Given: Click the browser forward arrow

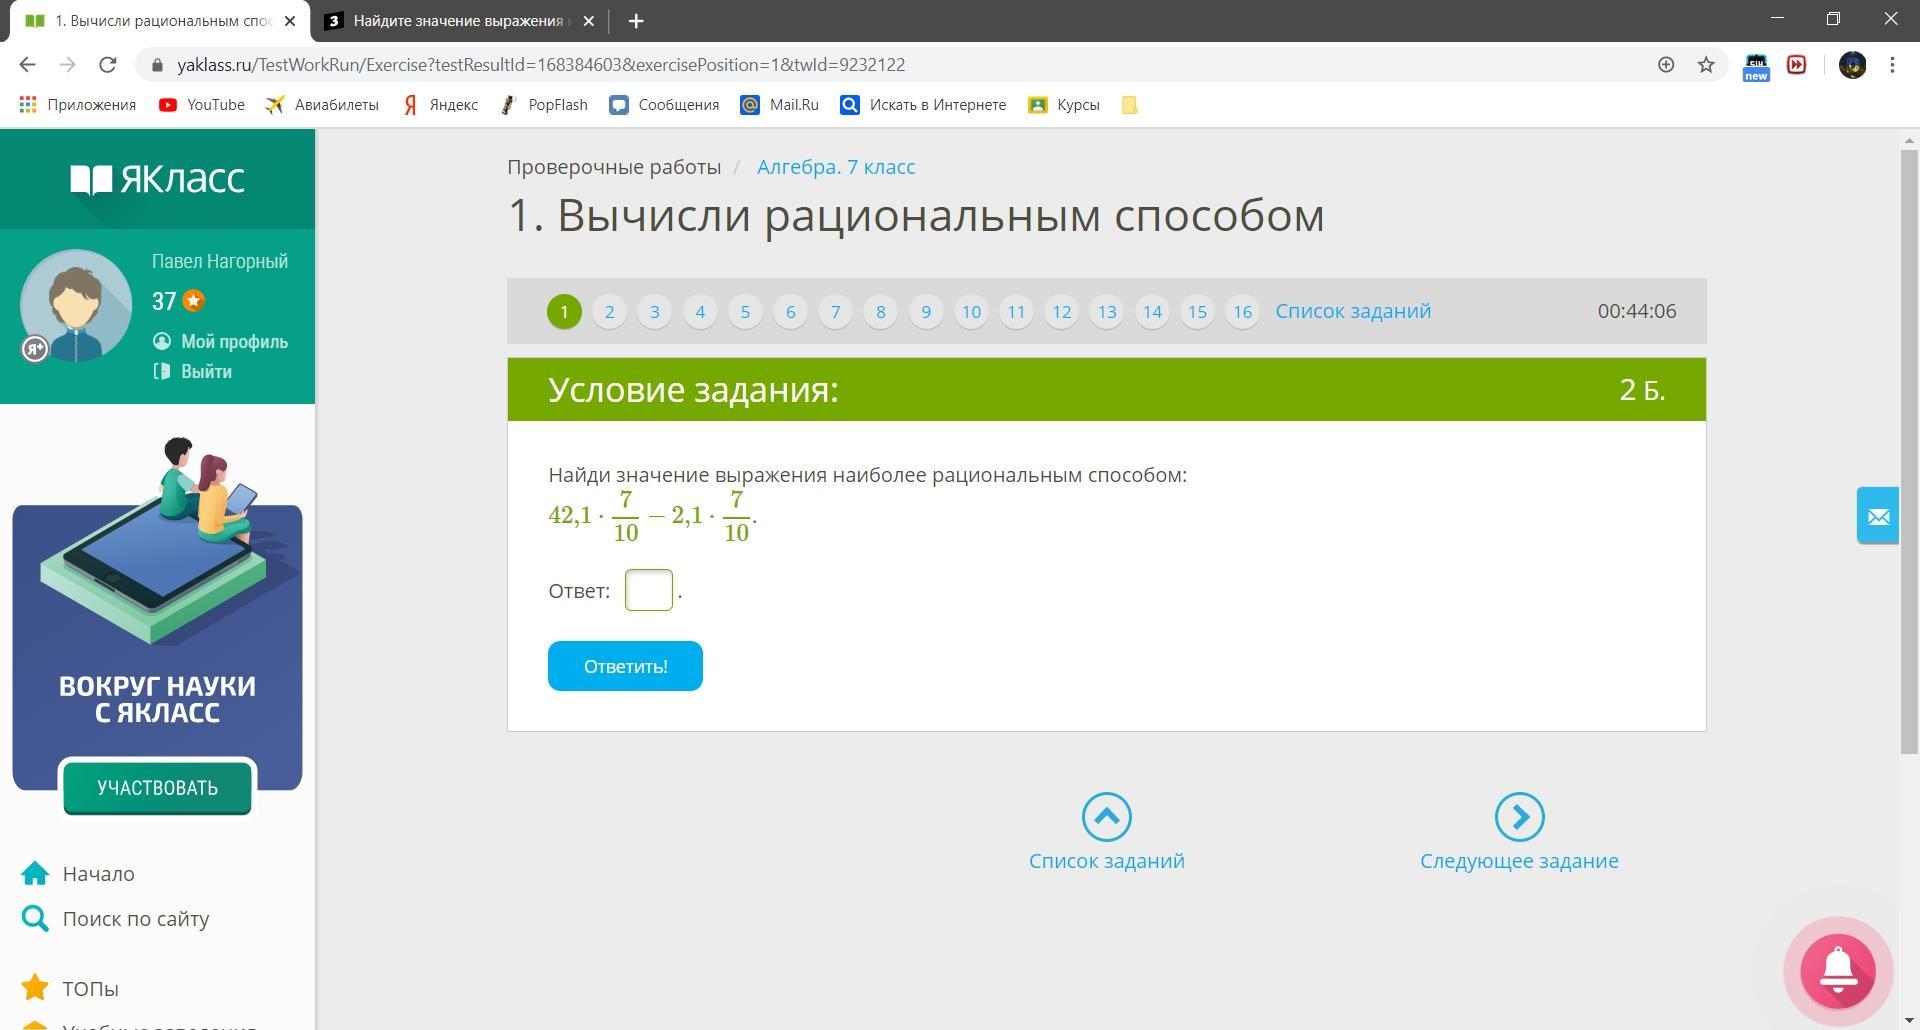Looking at the screenshot, I should (67, 65).
